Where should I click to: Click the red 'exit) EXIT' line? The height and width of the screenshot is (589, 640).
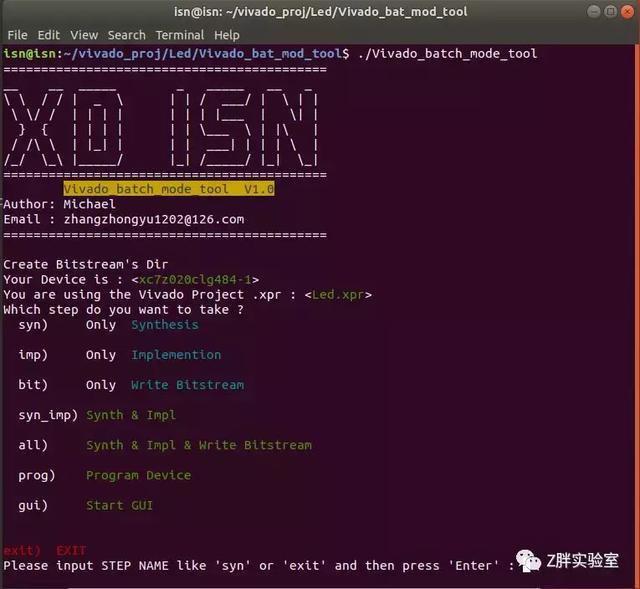pos(45,551)
